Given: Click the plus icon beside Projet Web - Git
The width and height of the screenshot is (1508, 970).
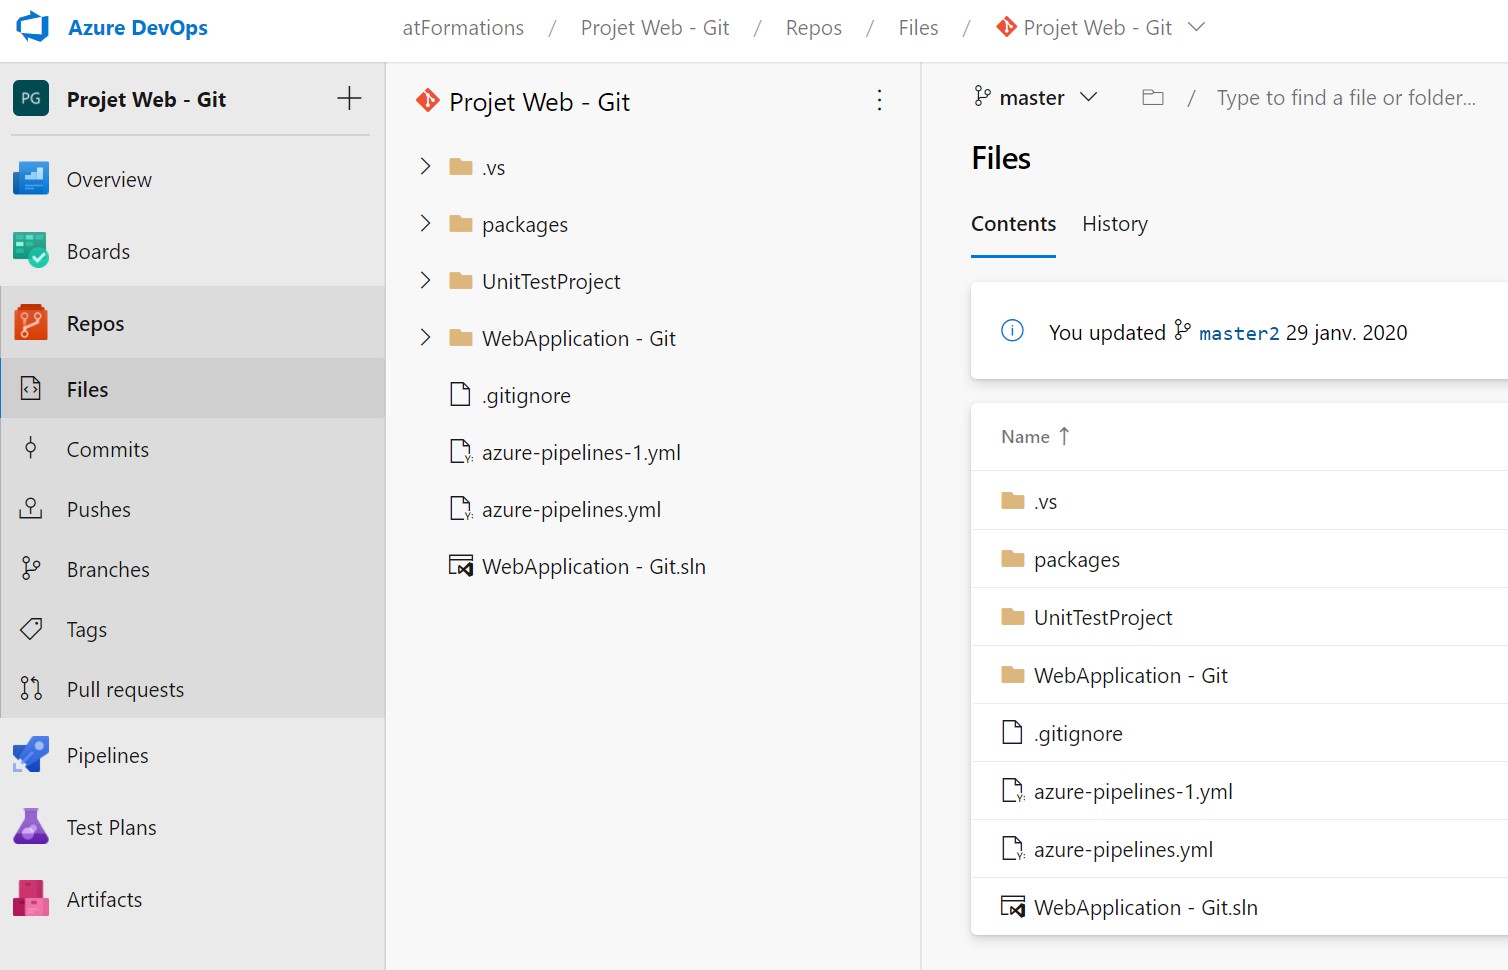Looking at the screenshot, I should [x=349, y=98].
